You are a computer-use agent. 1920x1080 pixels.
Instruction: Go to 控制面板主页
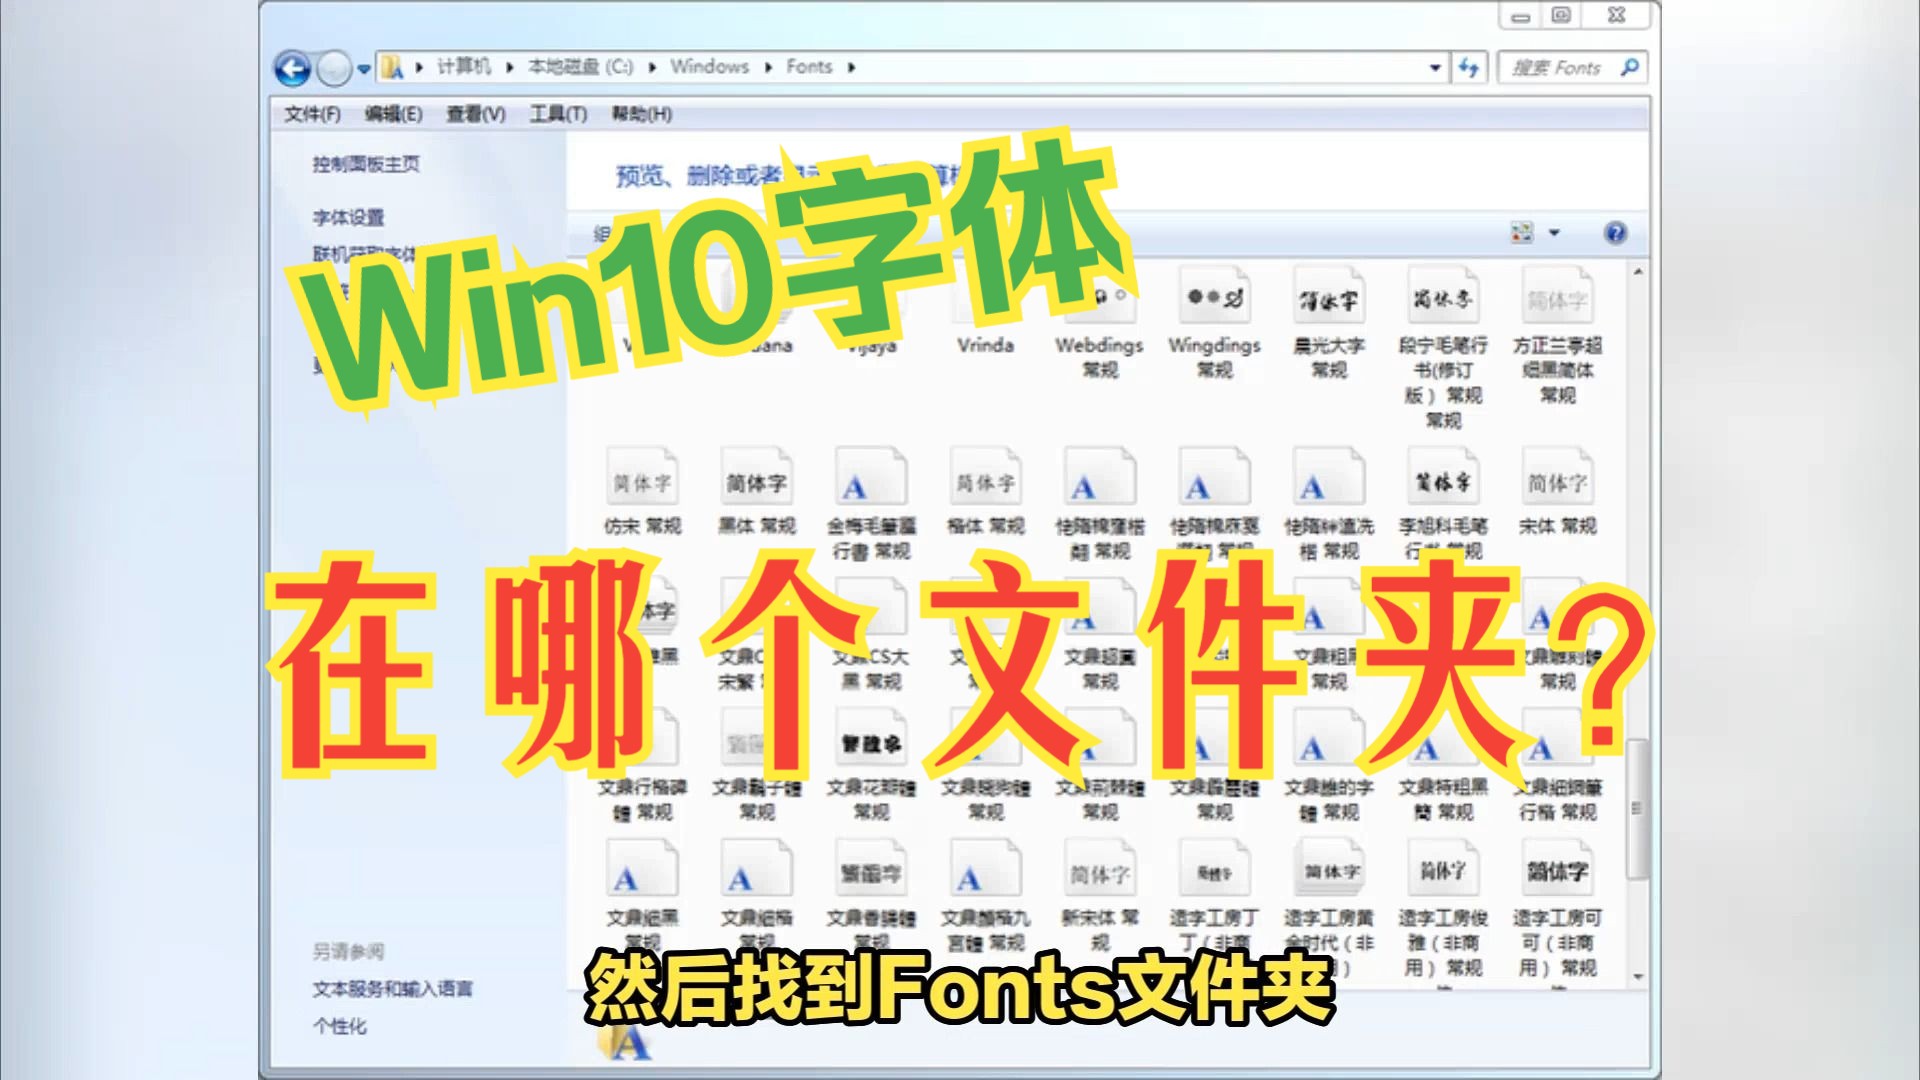(x=363, y=166)
